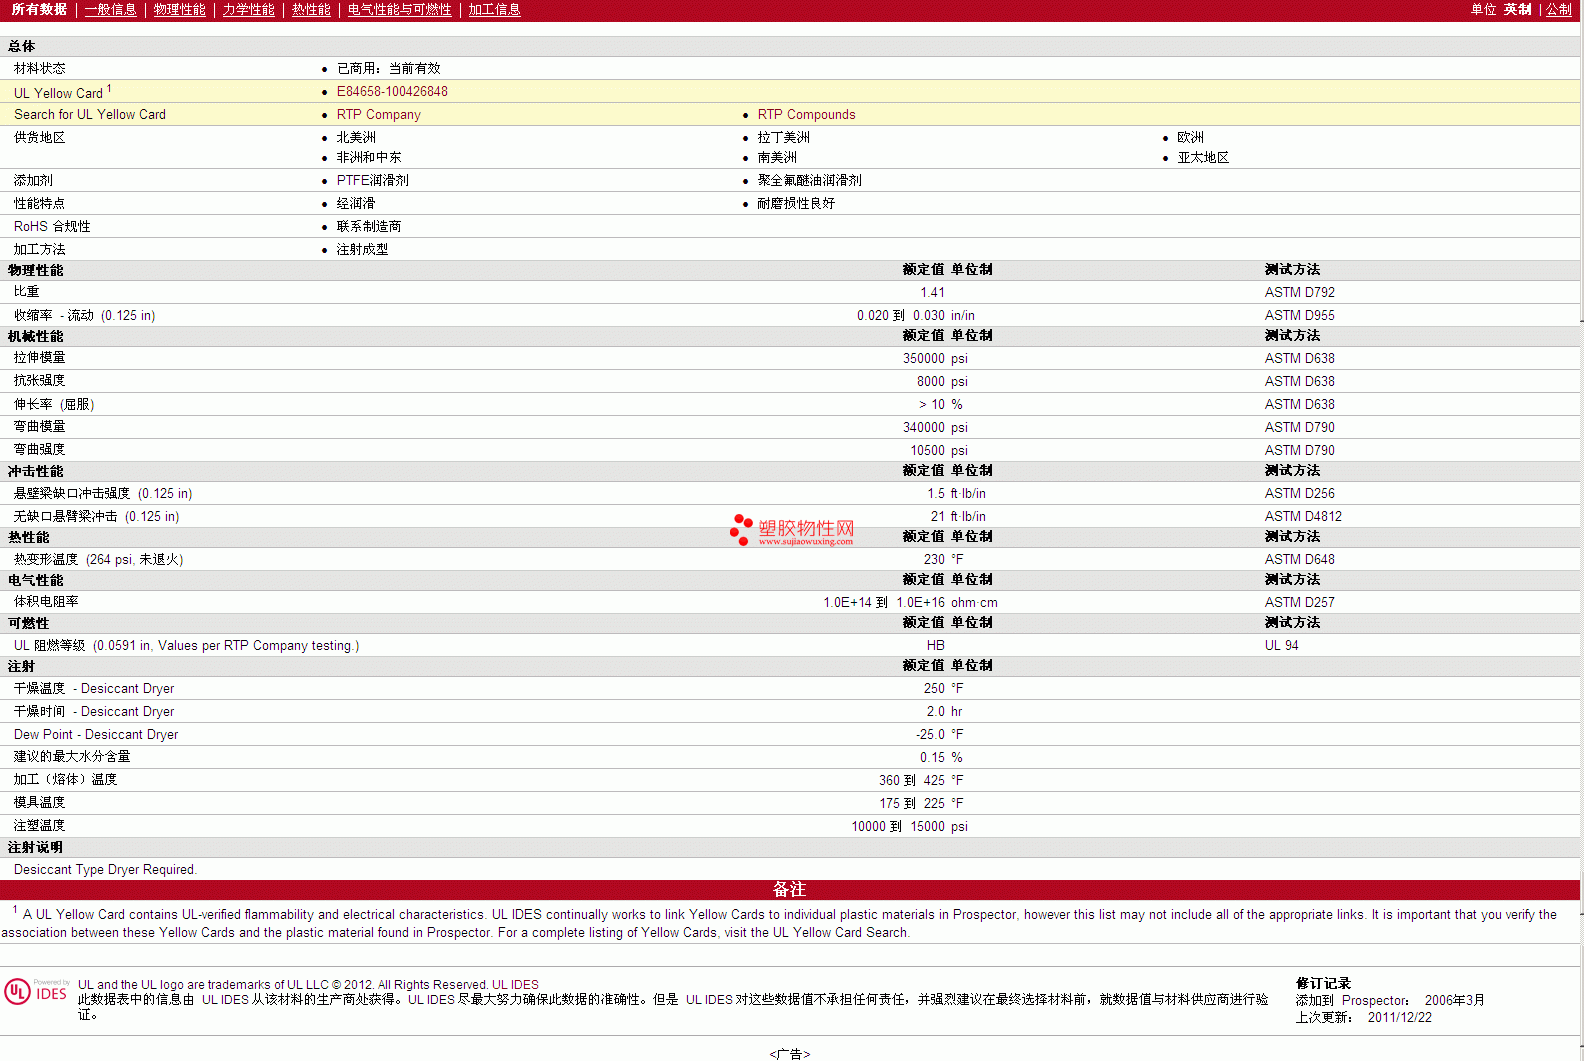Click ASTM D955 test method

coord(1299,316)
